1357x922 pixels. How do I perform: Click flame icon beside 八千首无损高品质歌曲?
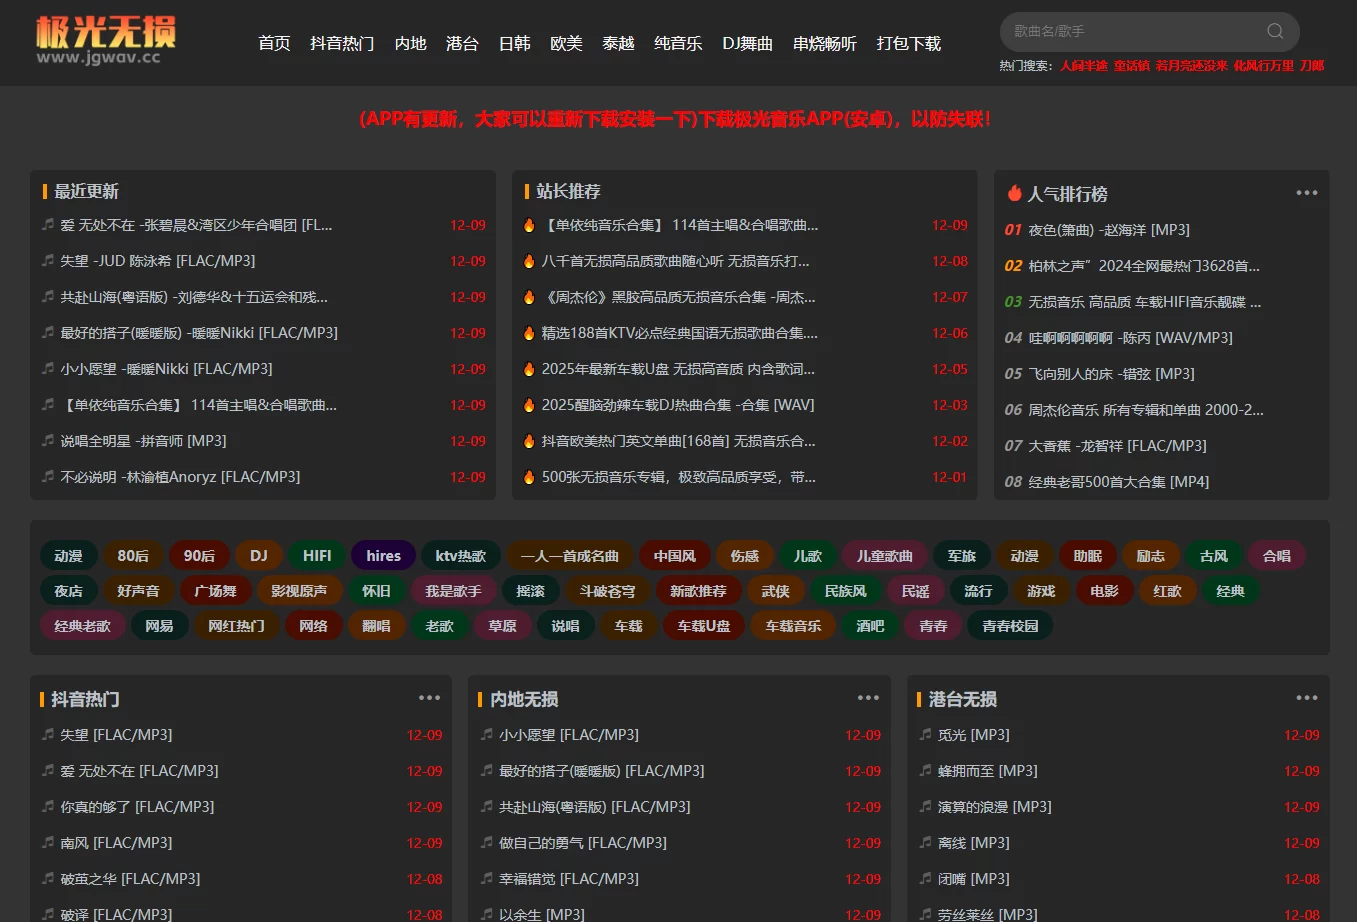[529, 261]
